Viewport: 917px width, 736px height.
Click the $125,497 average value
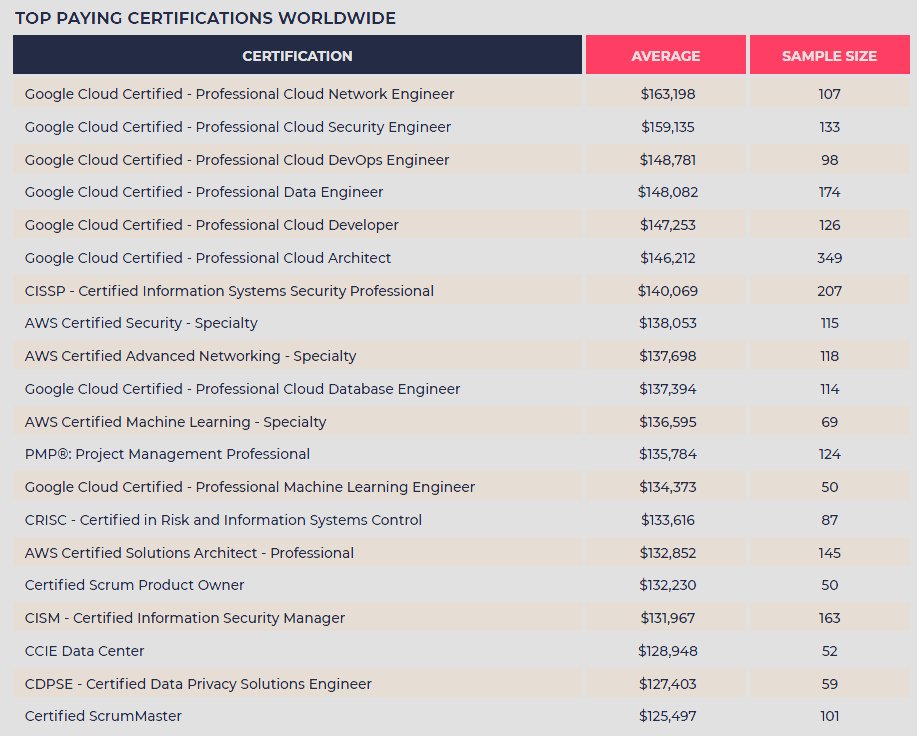point(667,716)
